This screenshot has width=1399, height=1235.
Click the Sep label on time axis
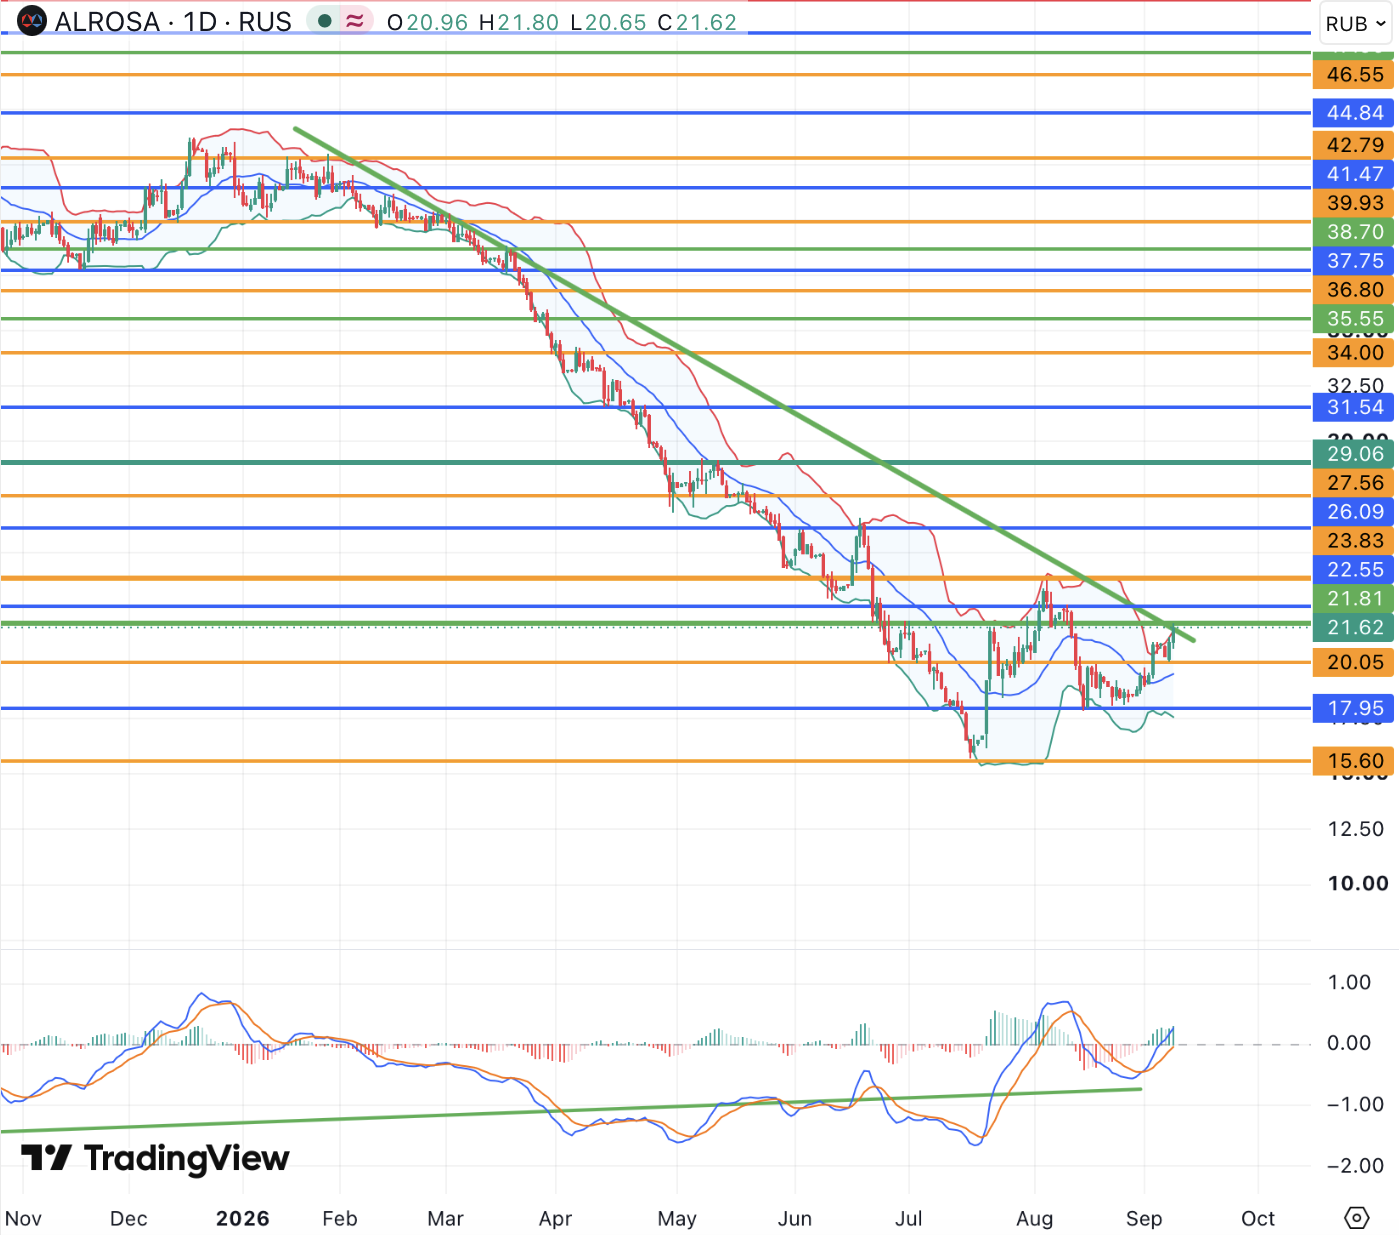tap(1144, 1218)
